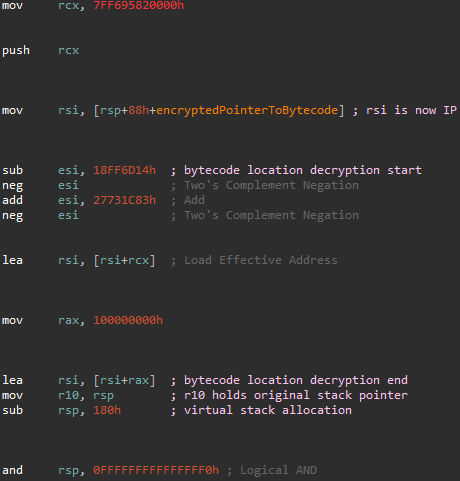
Task: Click the 180h stack allocation value
Action: coord(107,410)
